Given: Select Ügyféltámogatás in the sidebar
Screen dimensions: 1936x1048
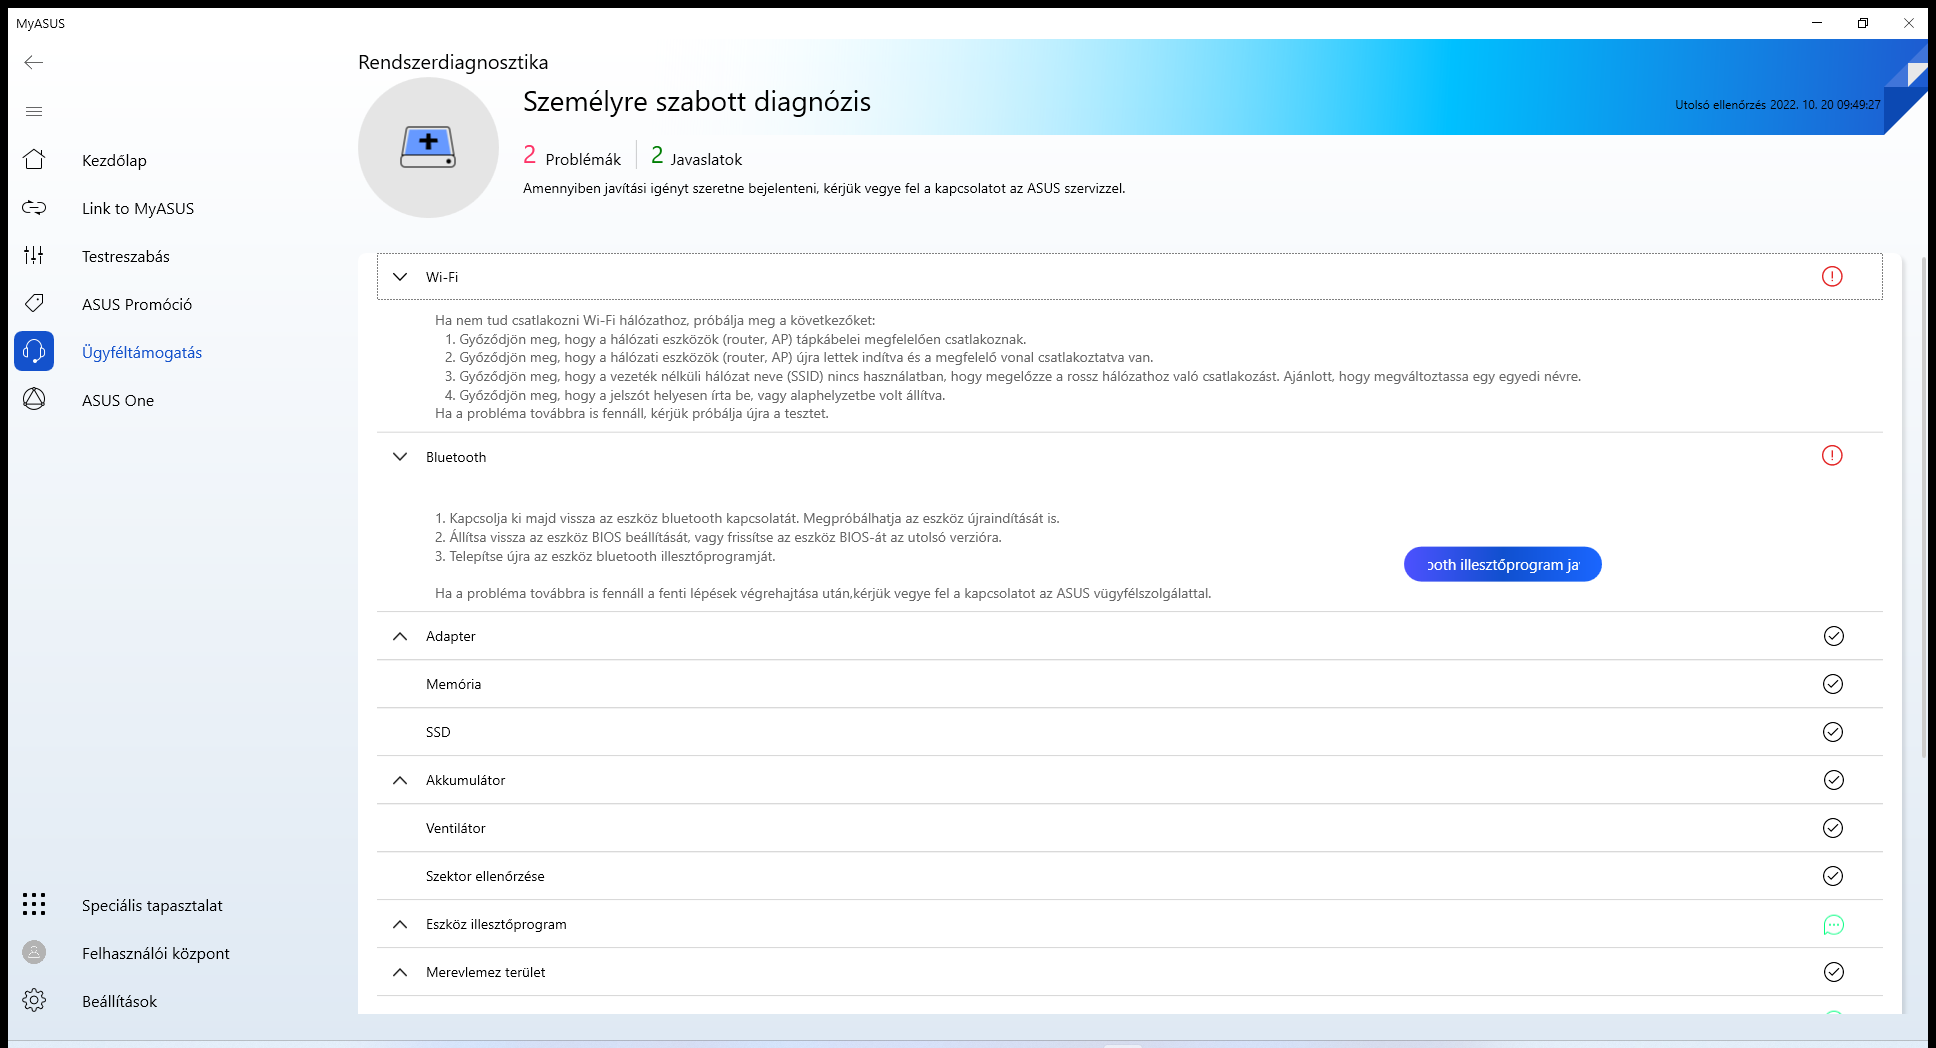Looking at the screenshot, I should (142, 352).
